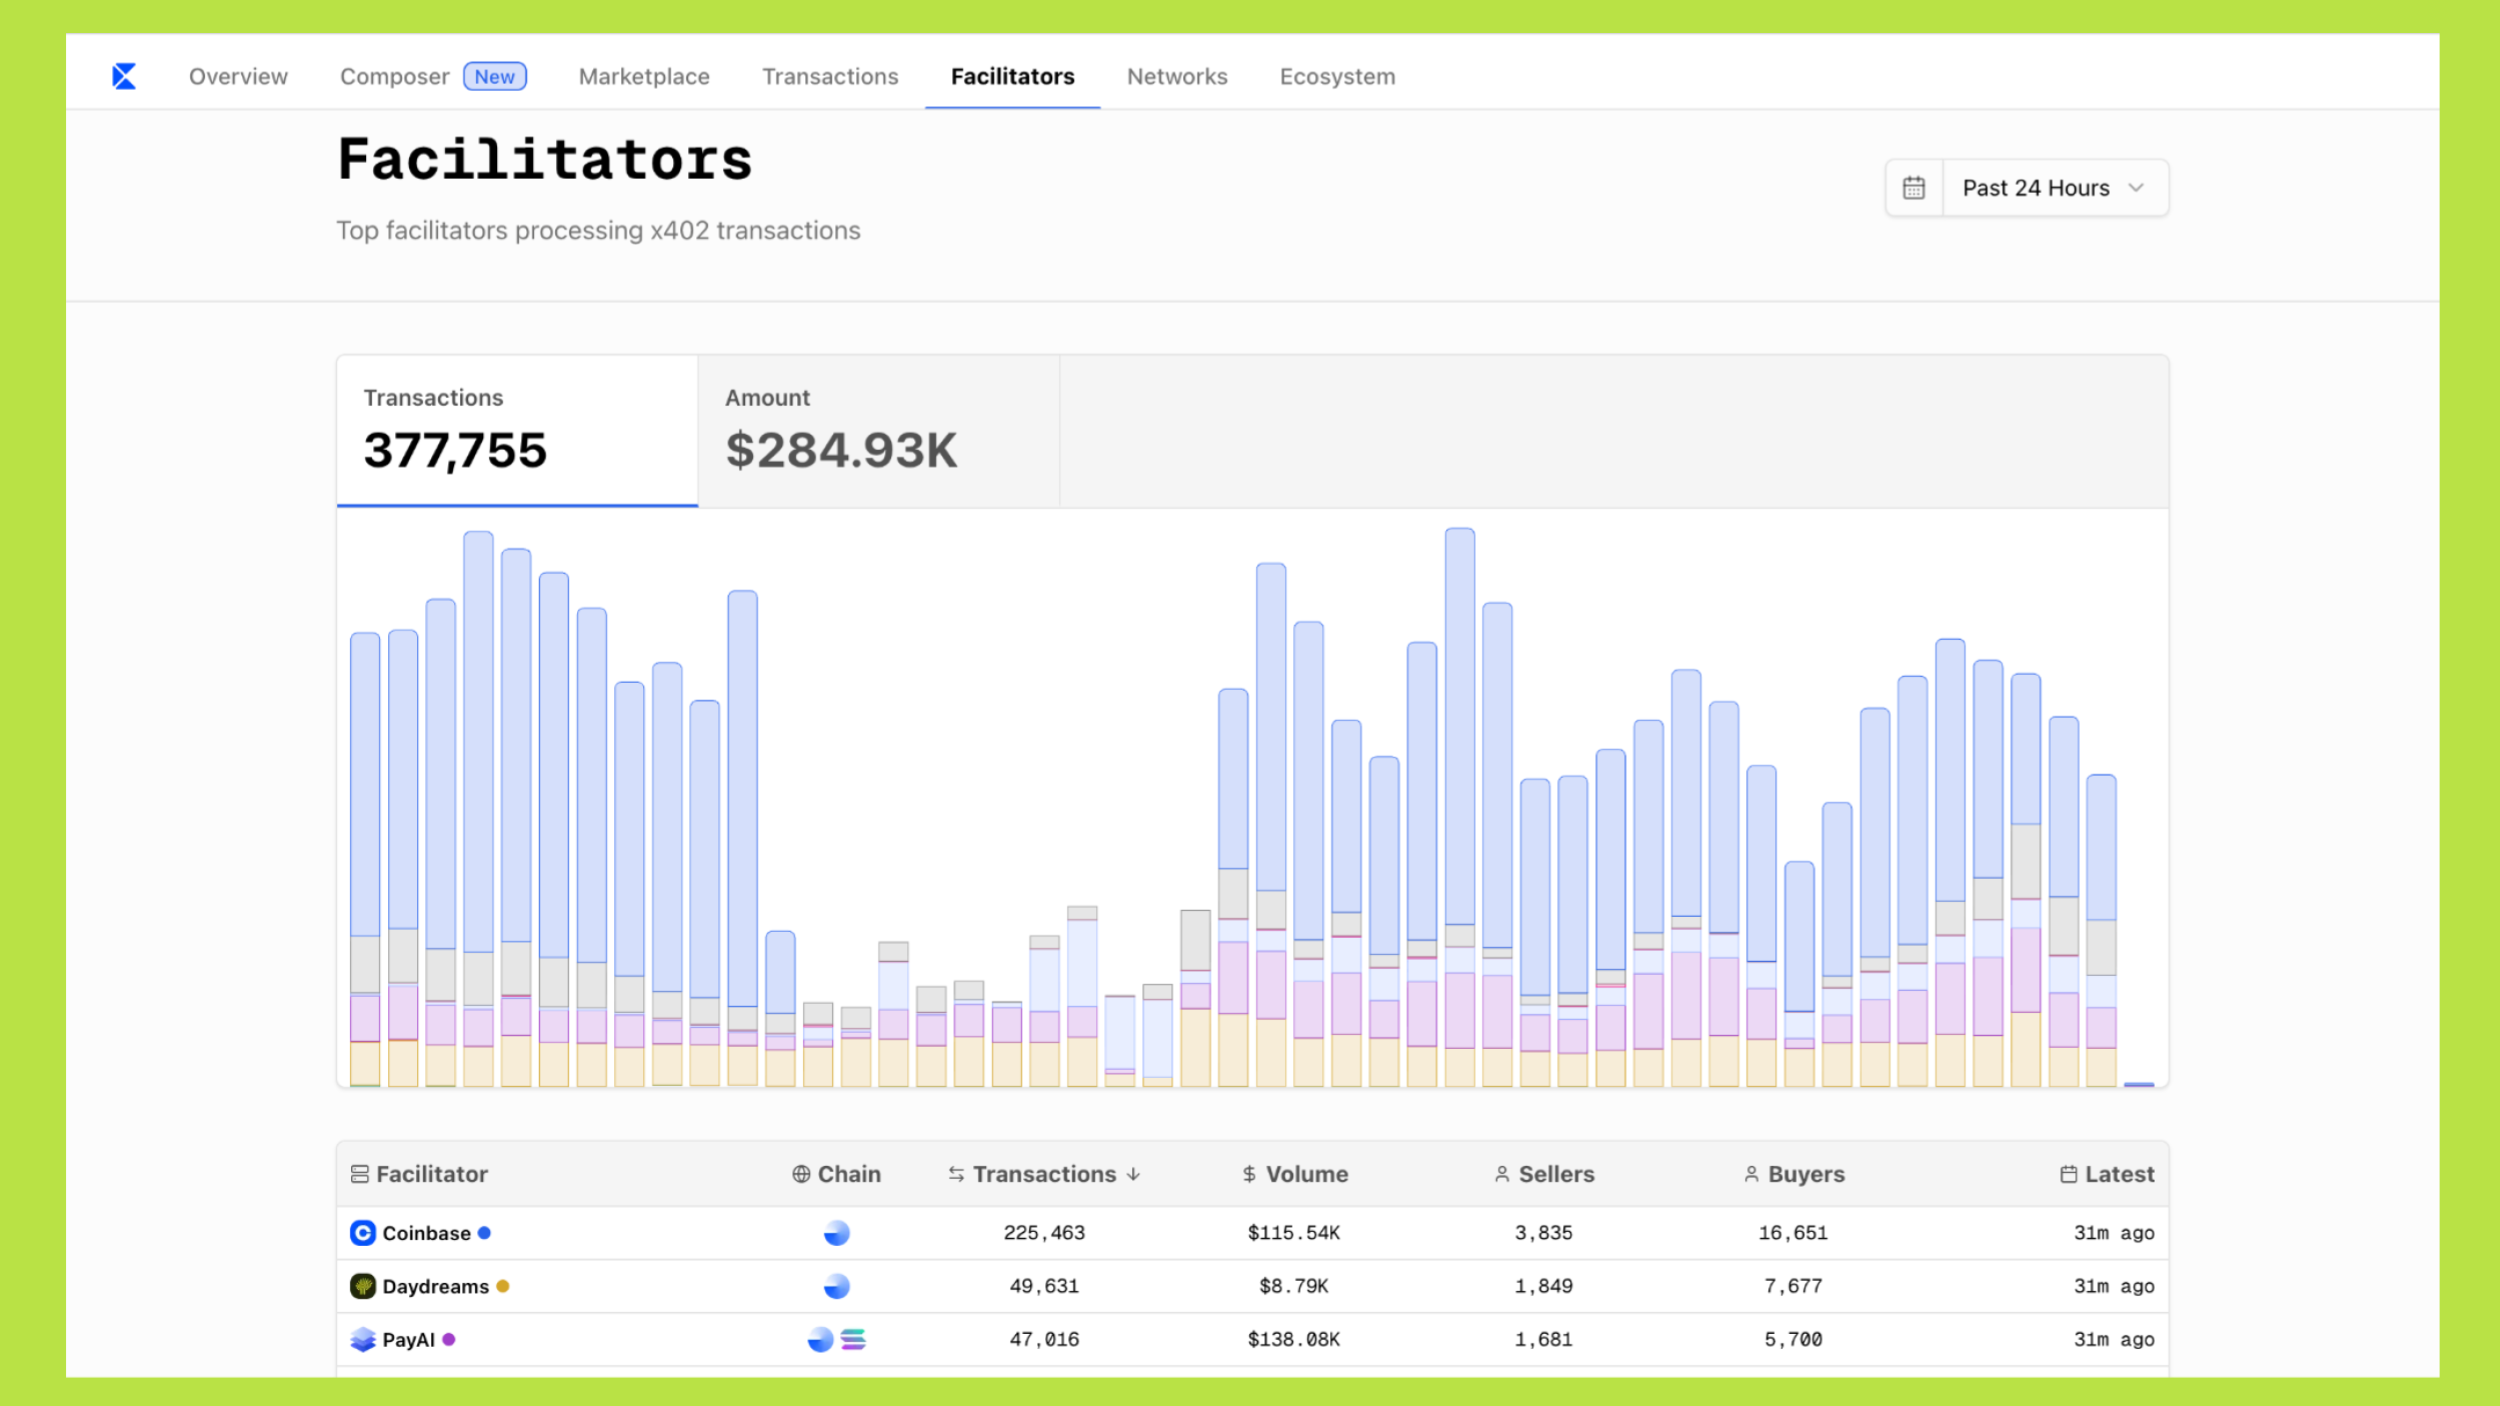Screen dimensions: 2500x1406
Task: Switch chart to Amount tab
Action: (x=877, y=430)
